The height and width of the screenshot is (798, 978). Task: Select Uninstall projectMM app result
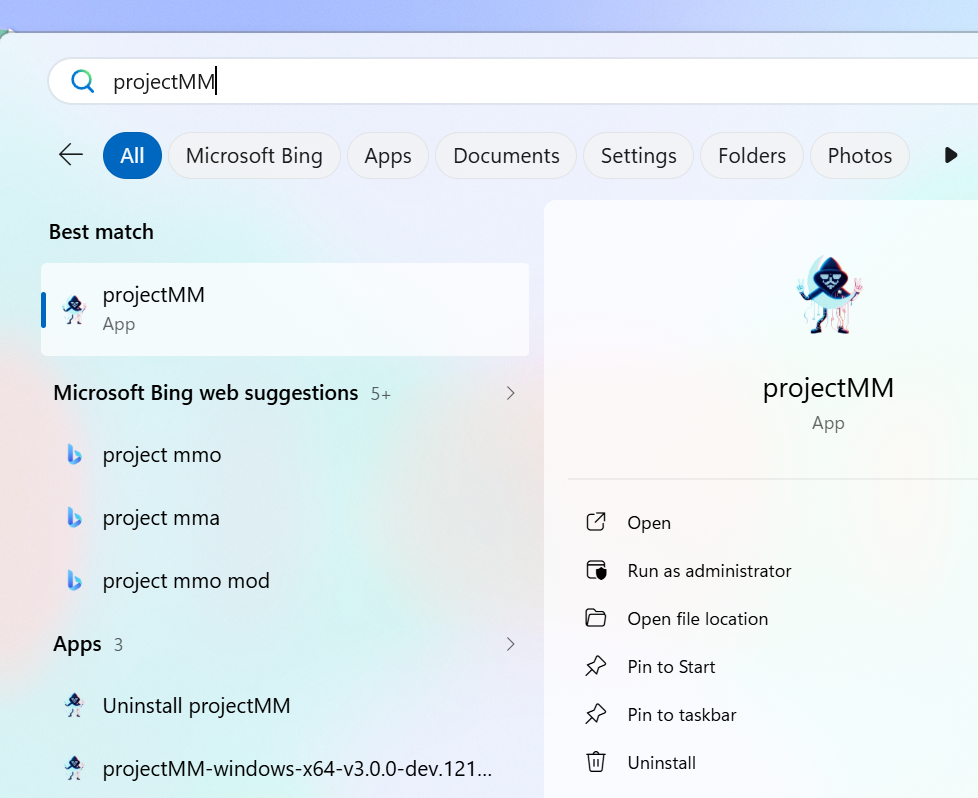285,706
